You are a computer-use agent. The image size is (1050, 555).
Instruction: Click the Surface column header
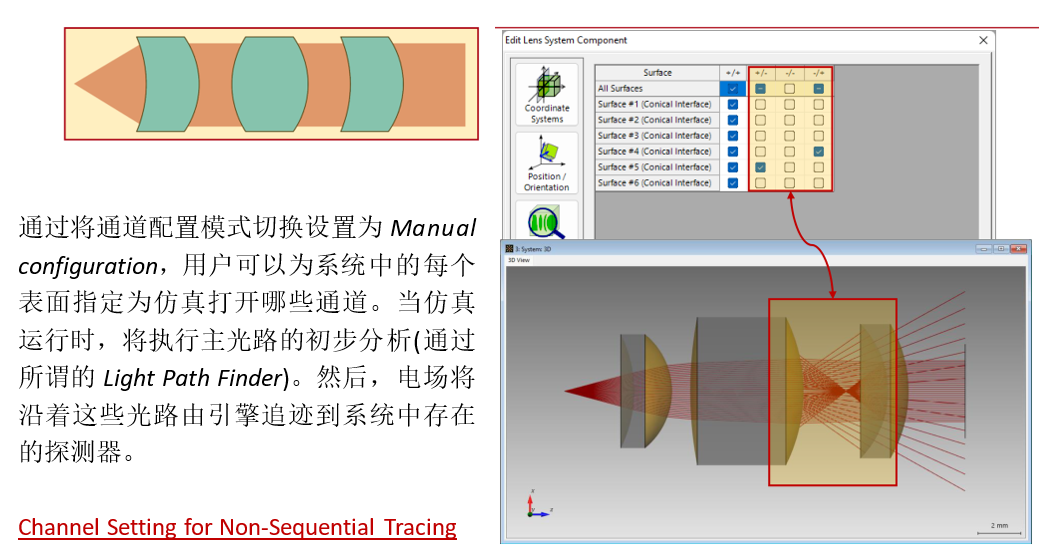[x=657, y=72]
